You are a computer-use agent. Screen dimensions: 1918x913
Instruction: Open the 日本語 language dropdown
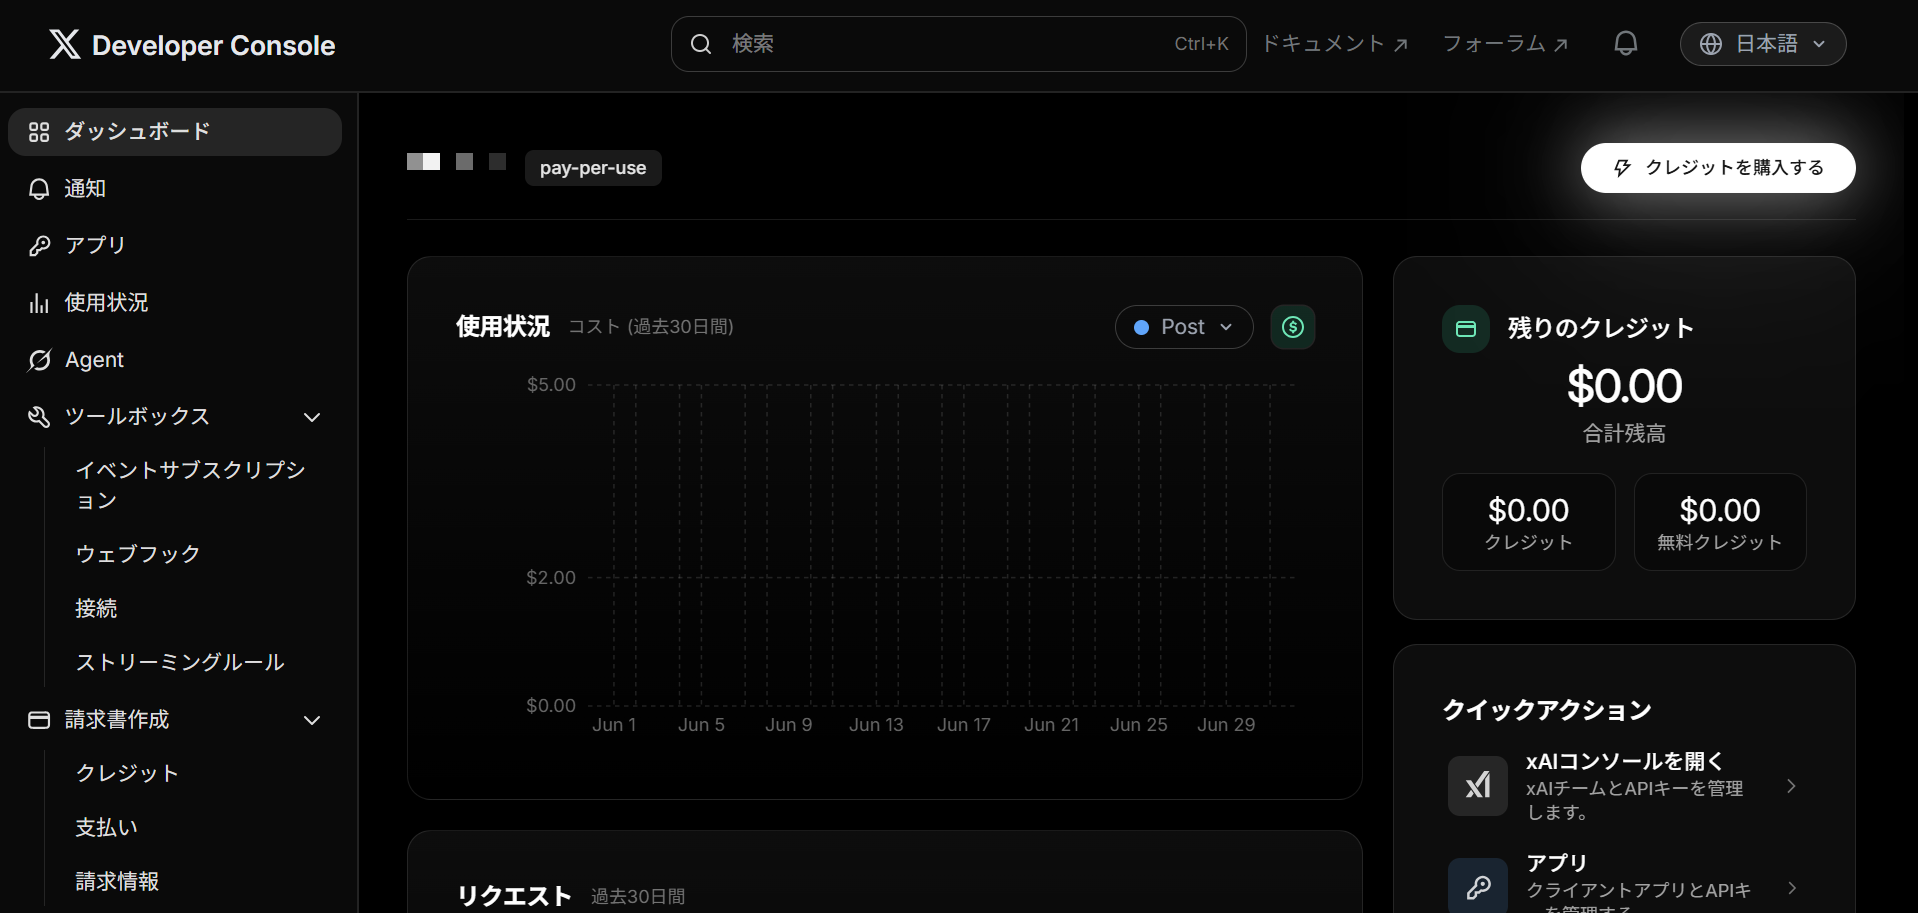1763,44
